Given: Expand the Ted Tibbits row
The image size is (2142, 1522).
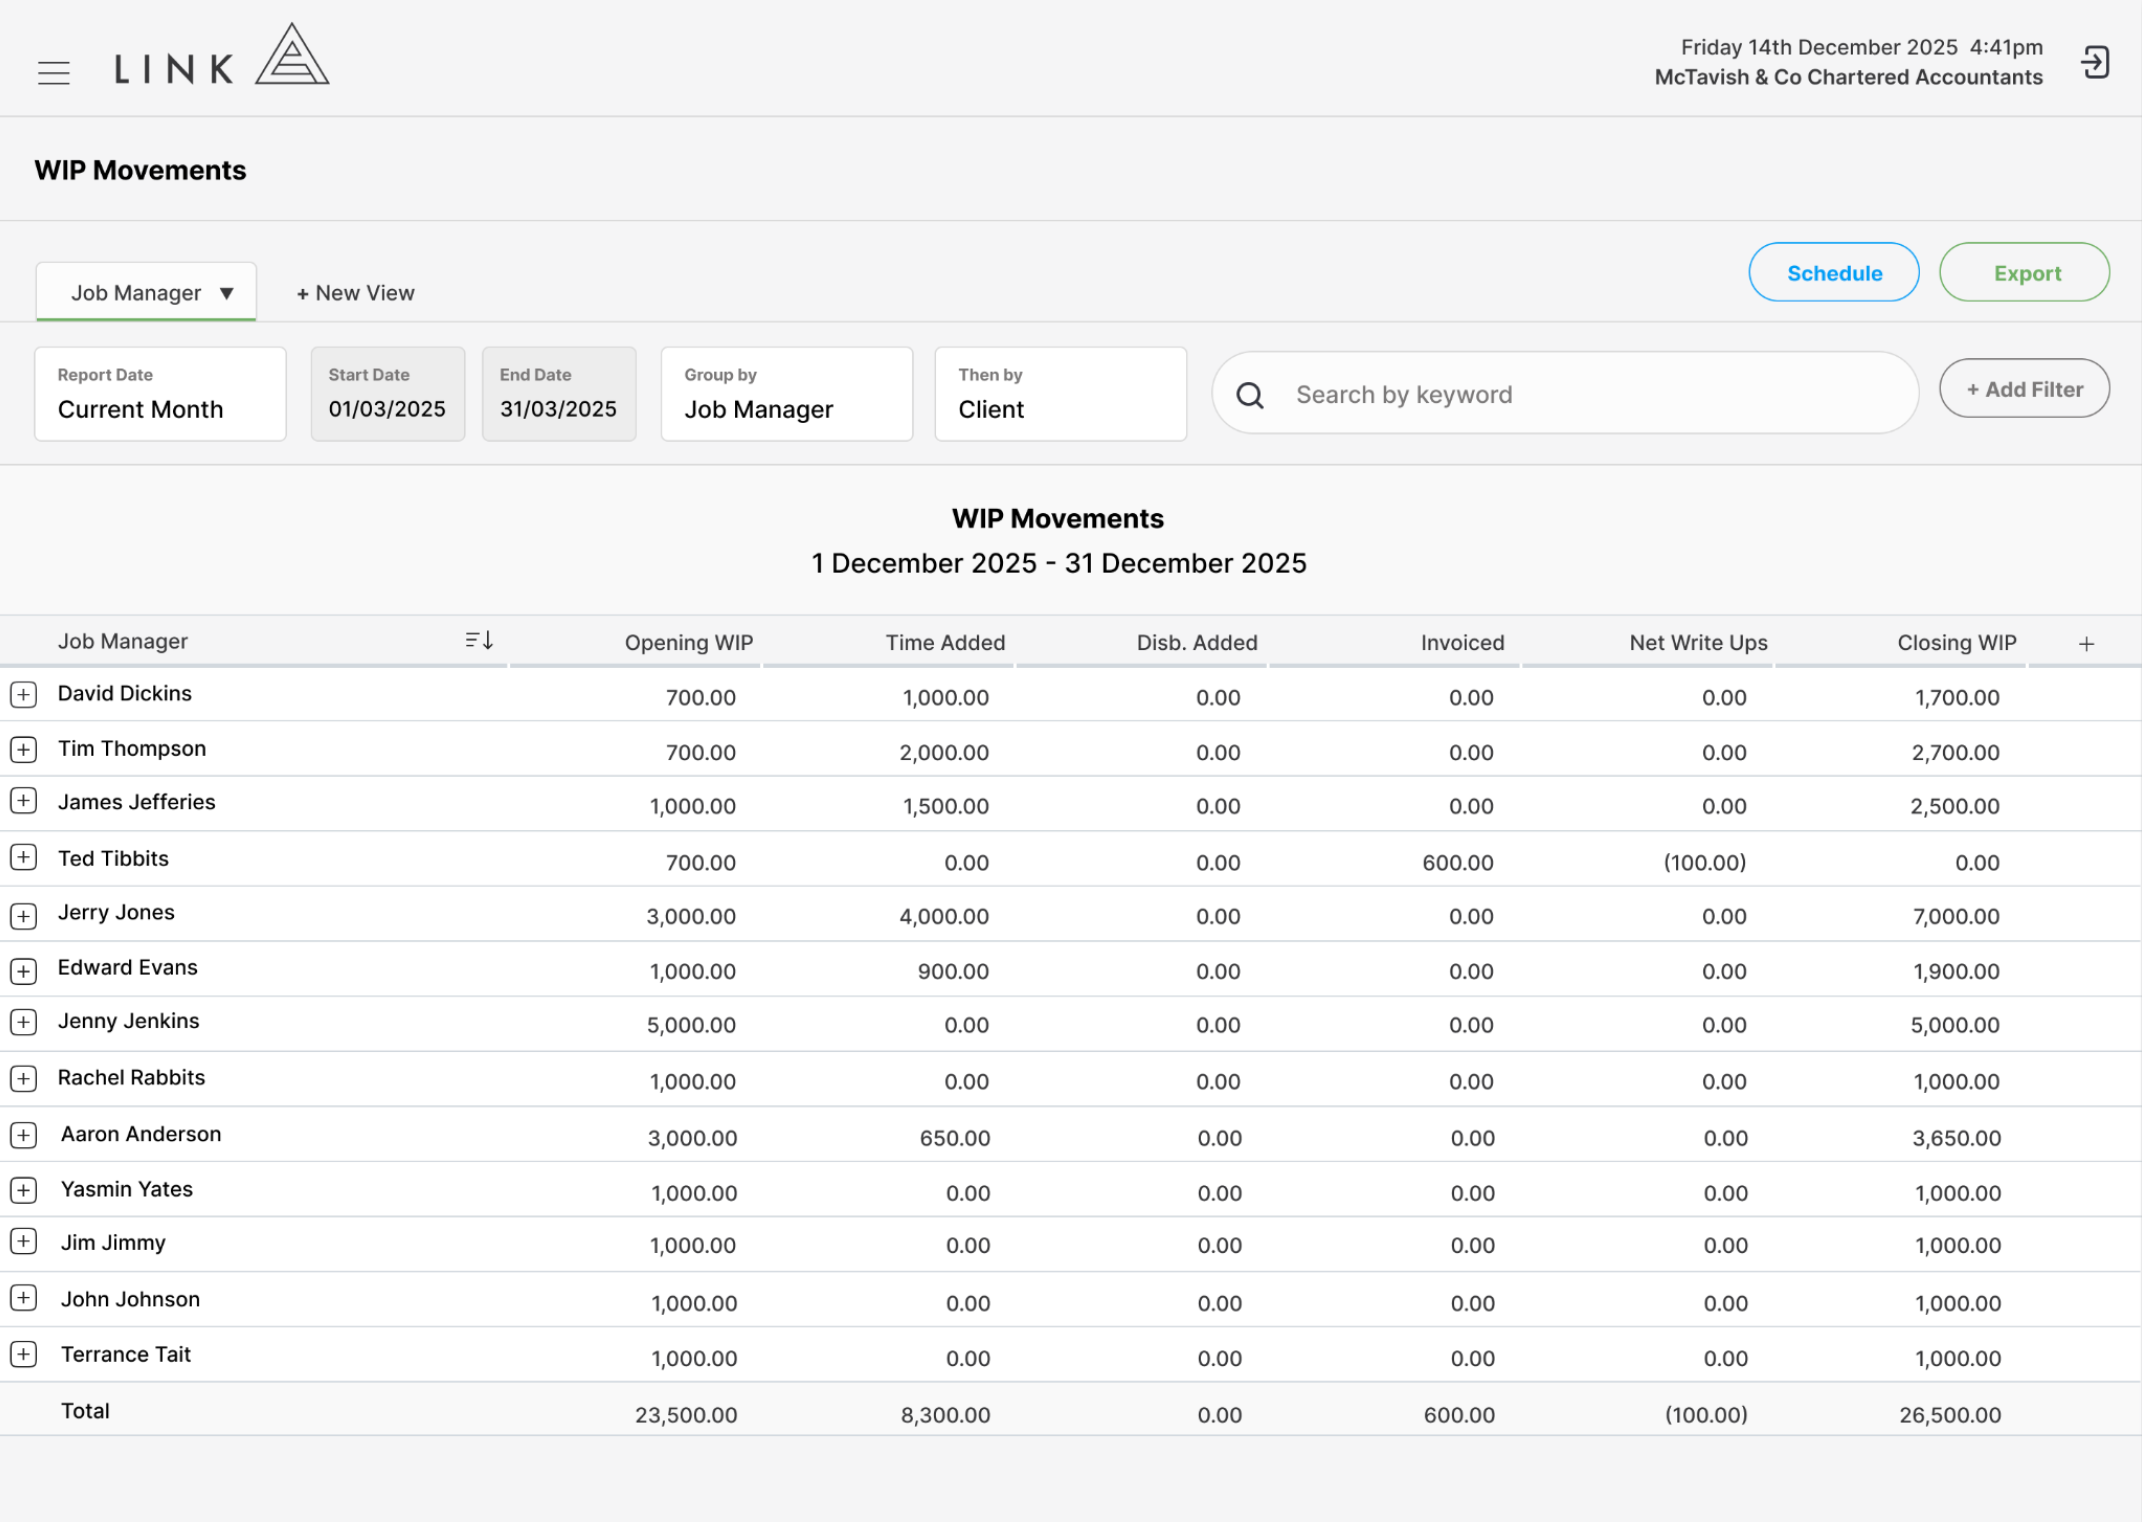Looking at the screenshot, I should coord(24,857).
